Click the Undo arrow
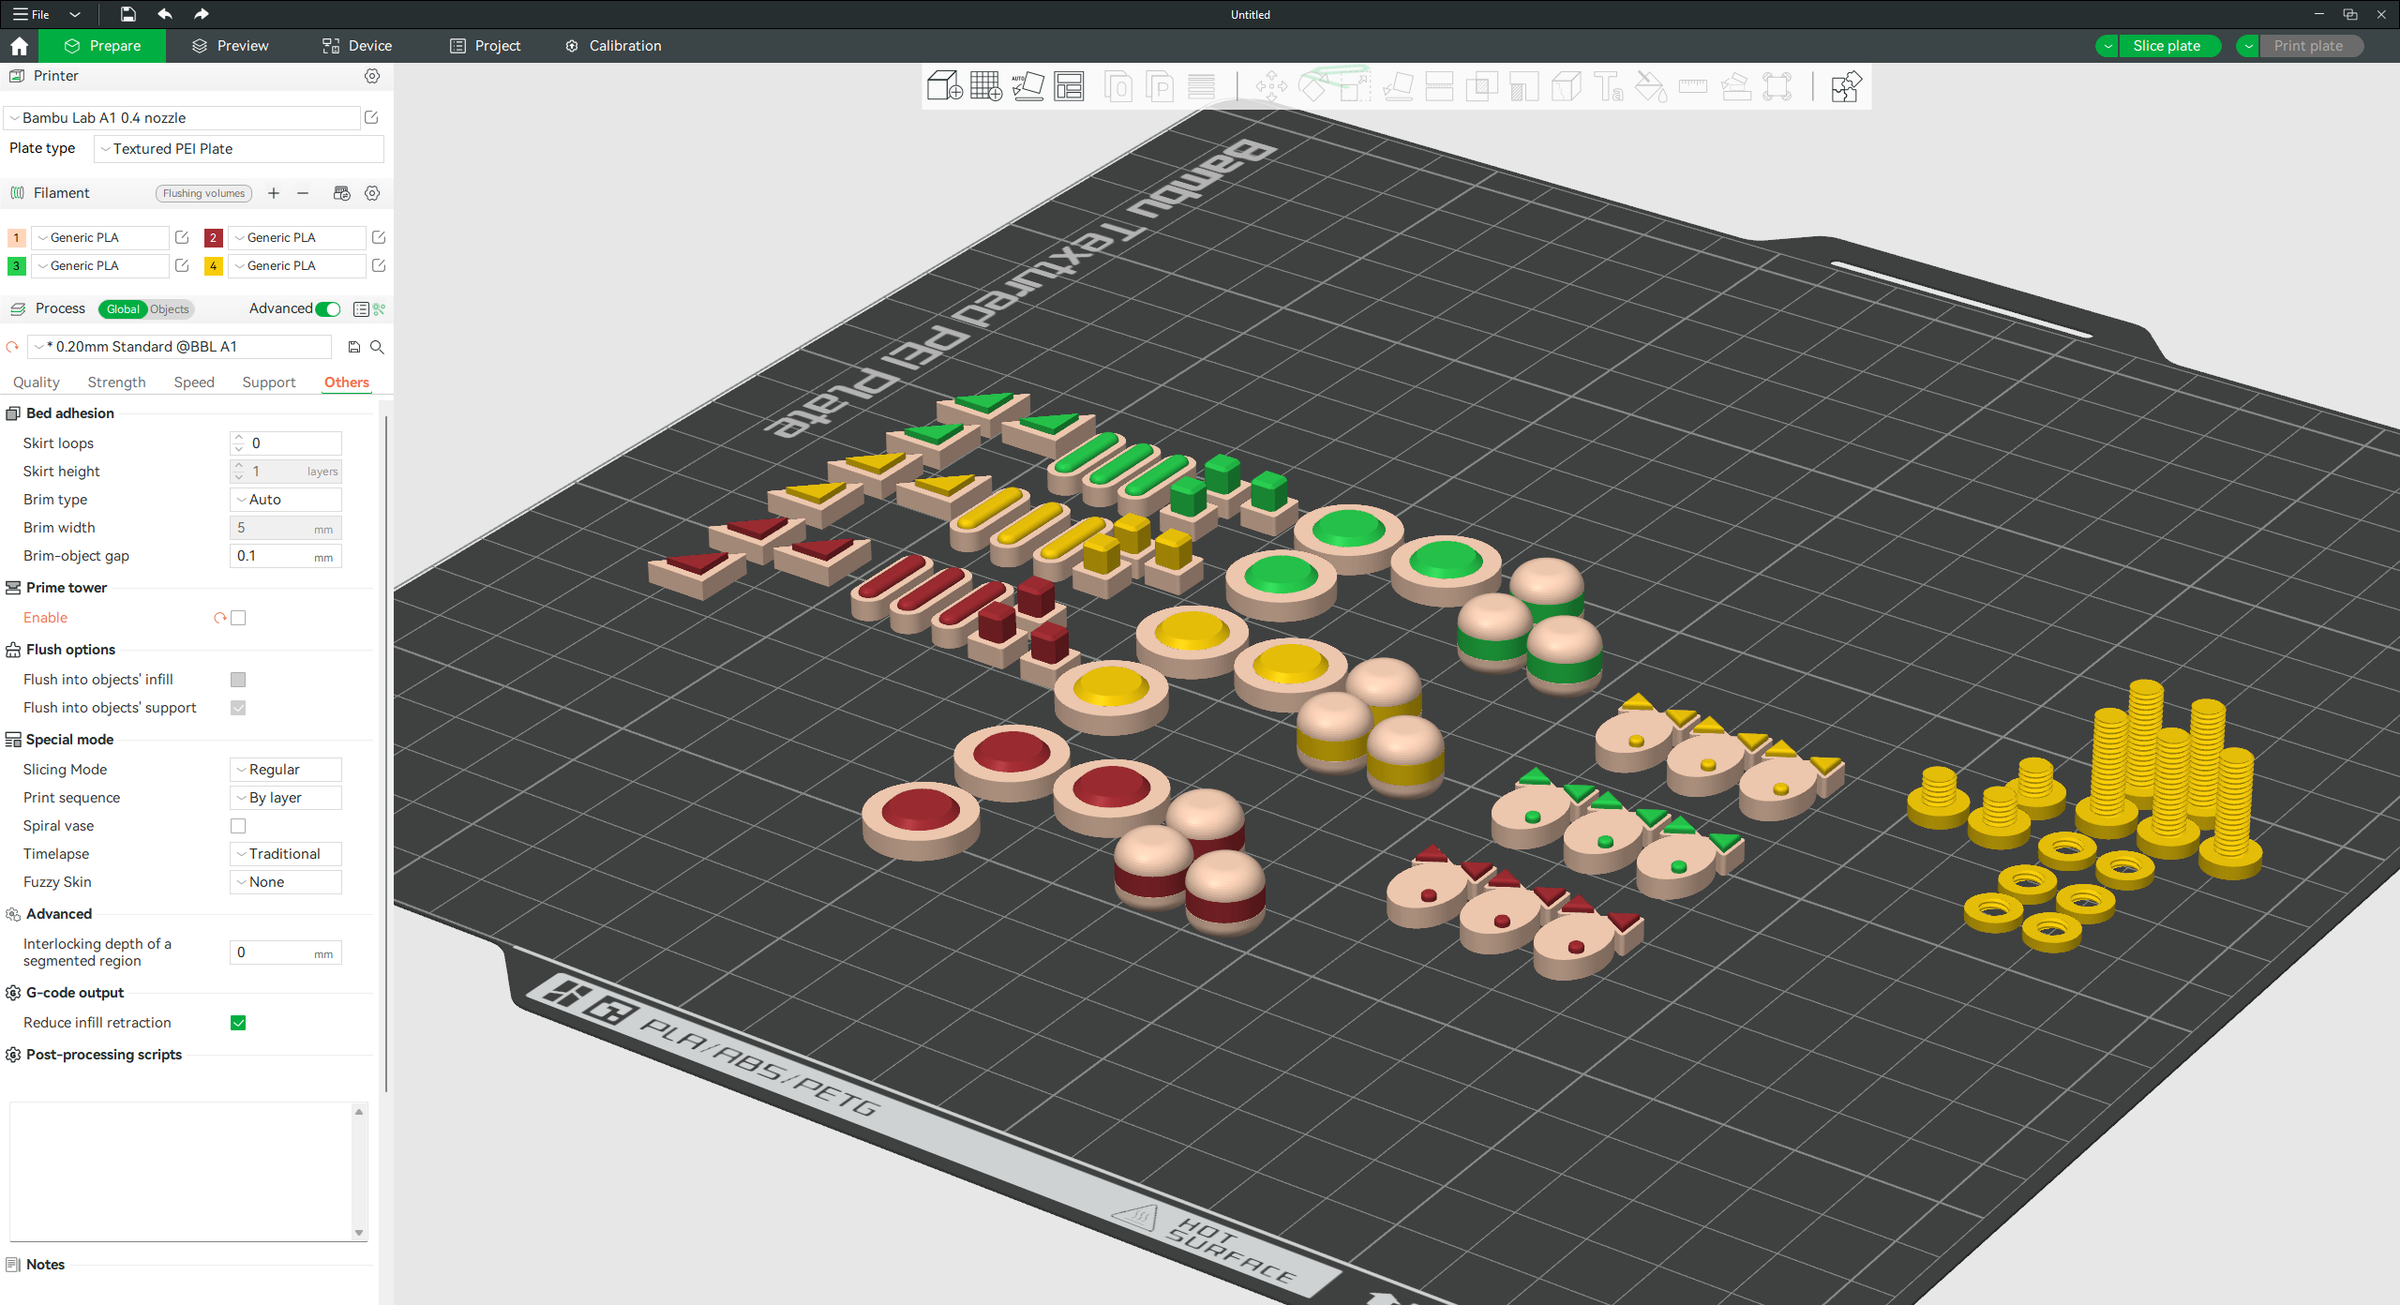 pos(165,14)
